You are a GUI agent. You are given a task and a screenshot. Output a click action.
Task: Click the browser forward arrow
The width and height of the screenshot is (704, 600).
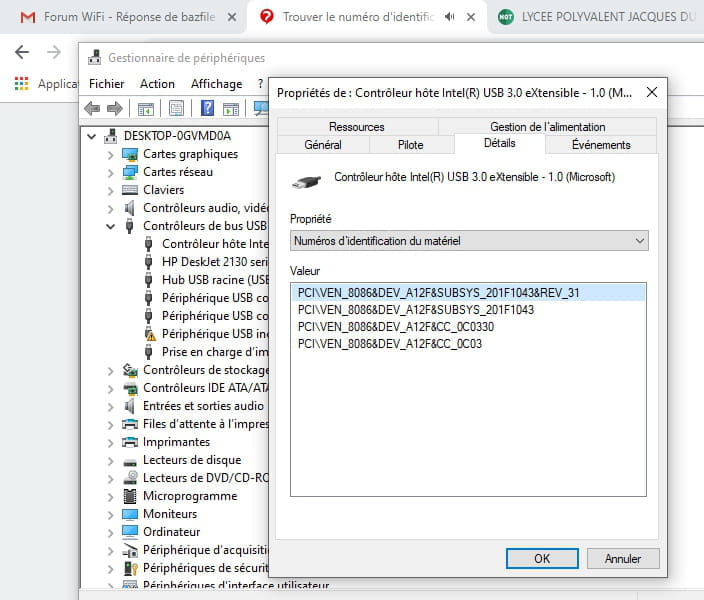pyautogui.click(x=54, y=52)
